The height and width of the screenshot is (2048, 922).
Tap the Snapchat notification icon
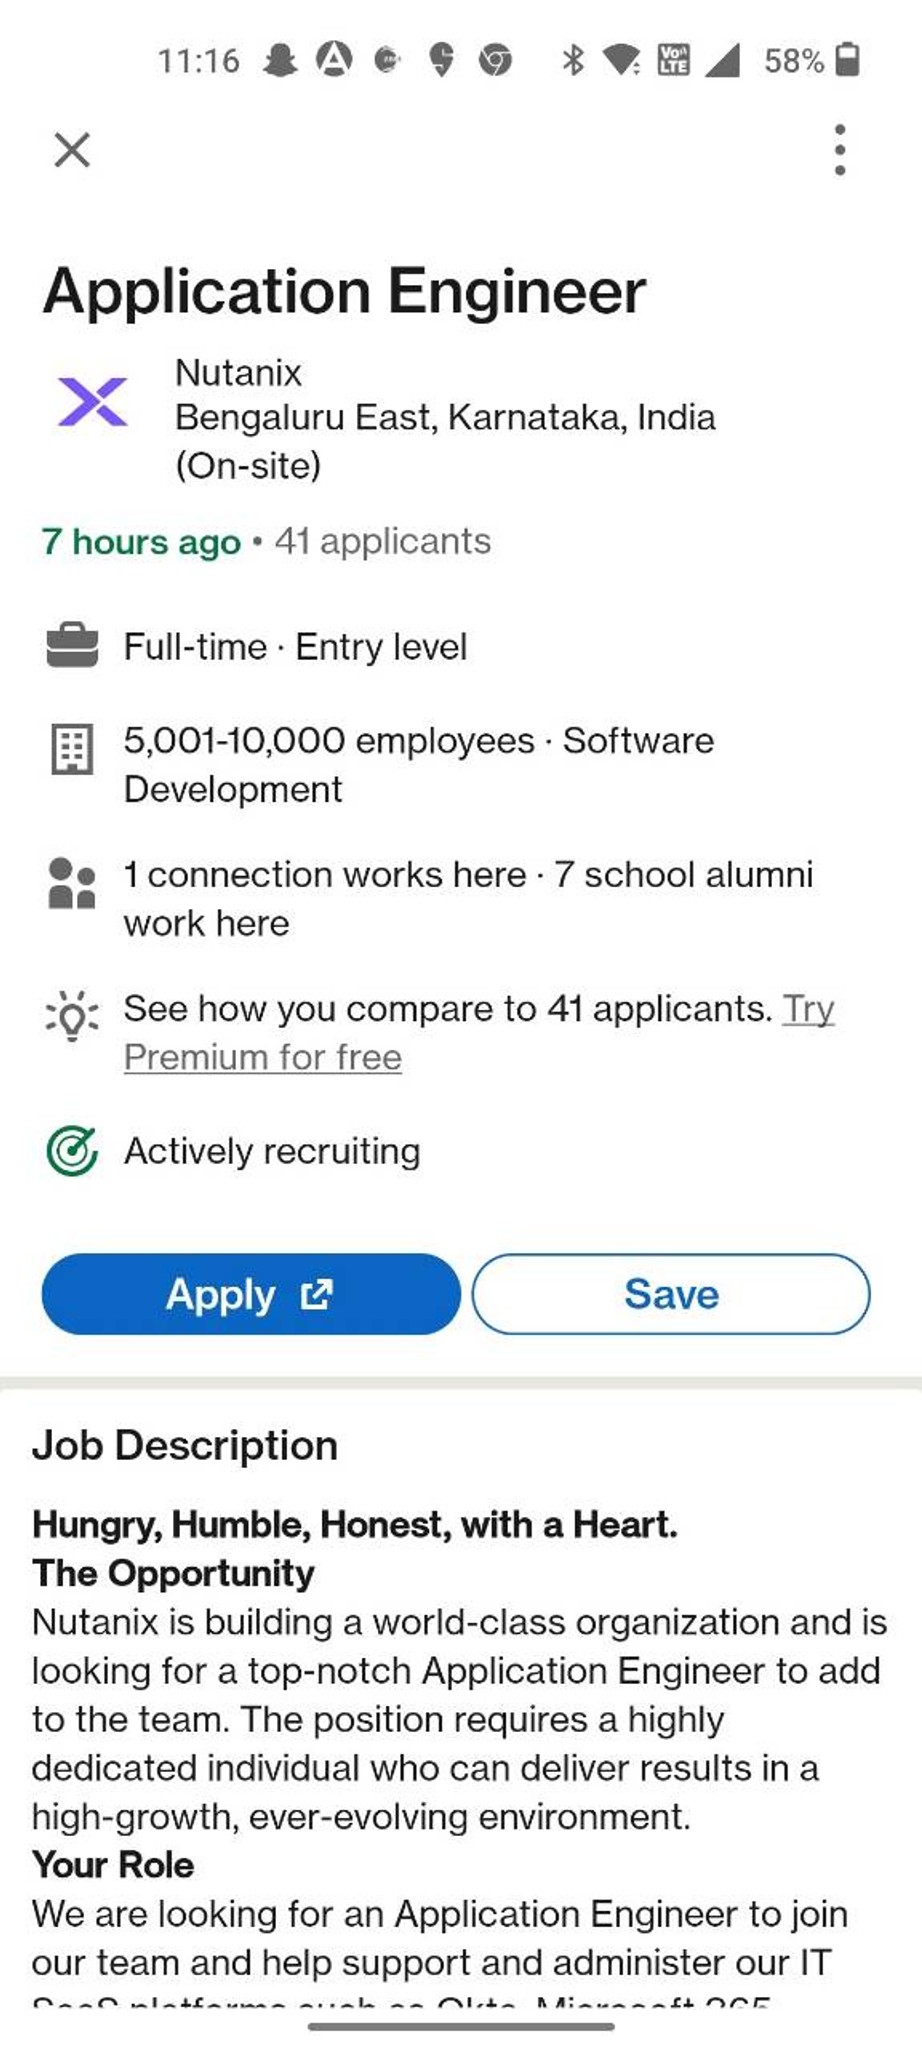[280, 61]
